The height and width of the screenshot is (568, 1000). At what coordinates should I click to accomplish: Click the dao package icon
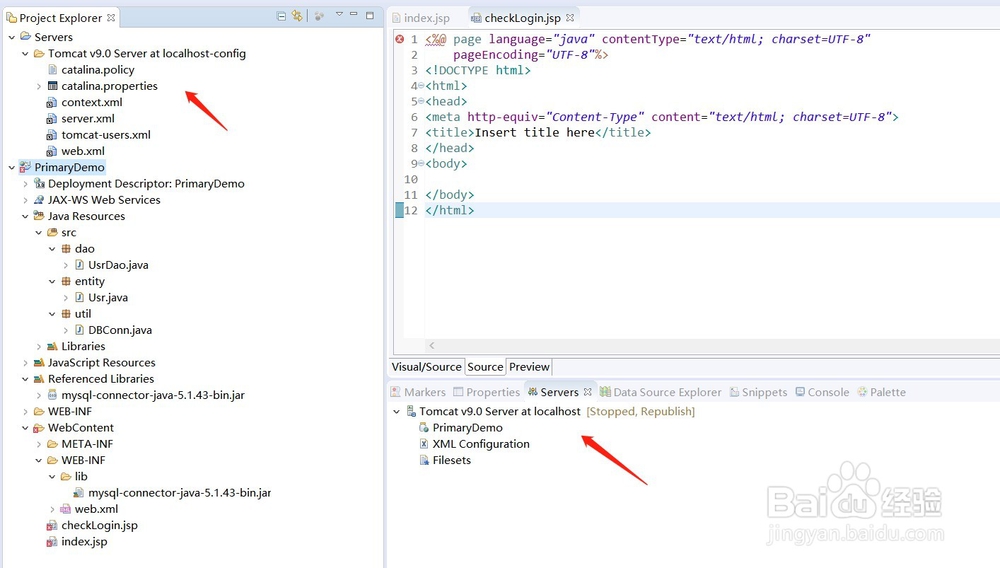coord(66,249)
